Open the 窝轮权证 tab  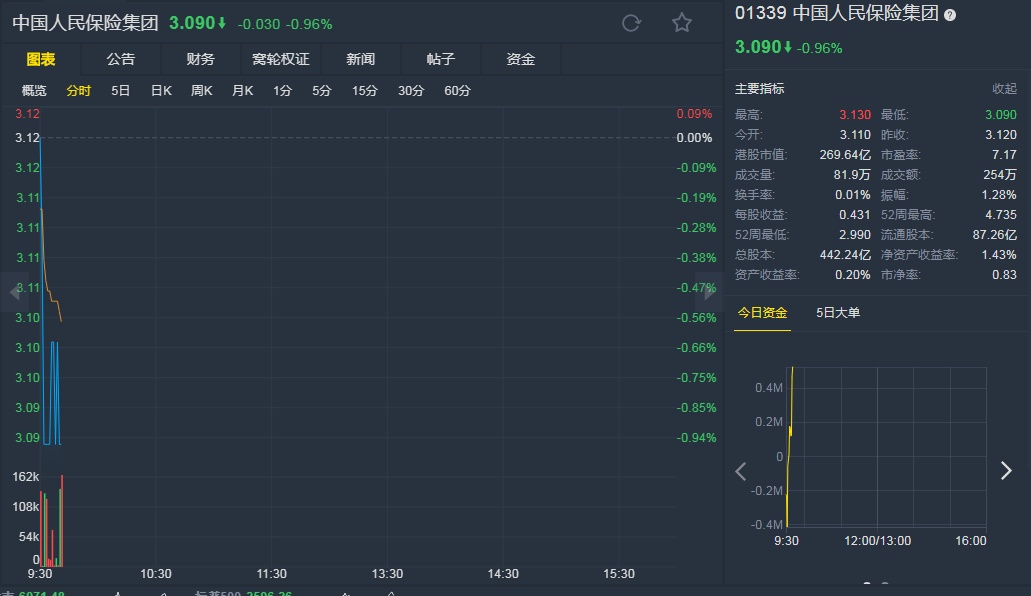coord(281,59)
